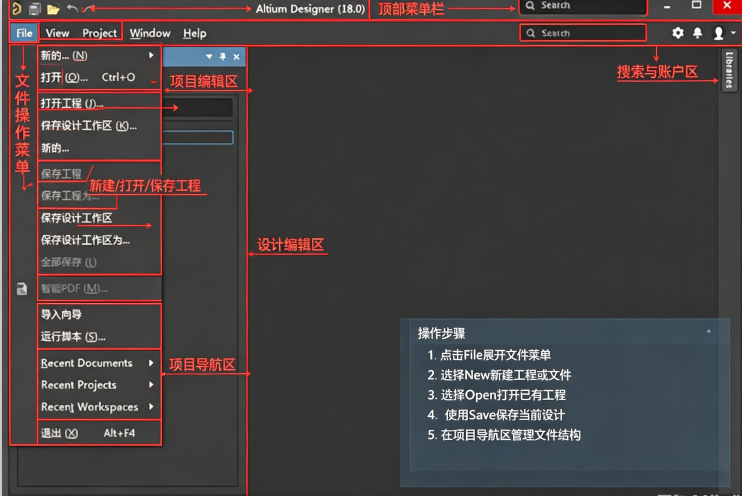
Task: Click the 操作步骤 panel collapse marker
Action: 708,331
